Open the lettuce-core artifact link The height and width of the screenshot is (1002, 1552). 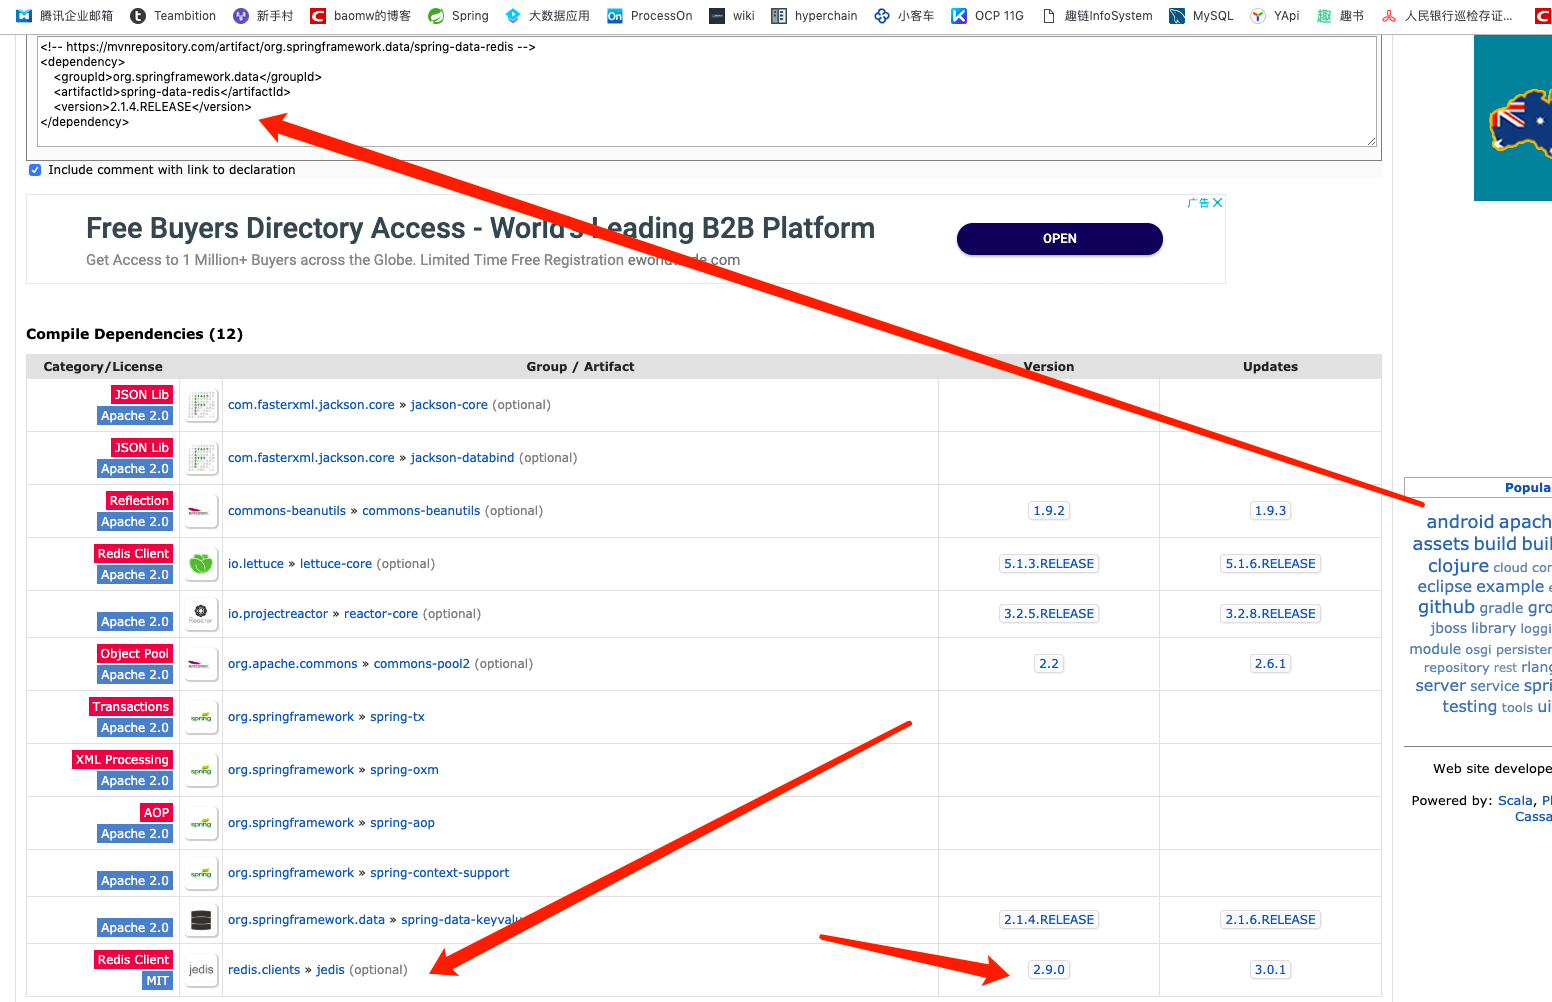click(x=336, y=564)
